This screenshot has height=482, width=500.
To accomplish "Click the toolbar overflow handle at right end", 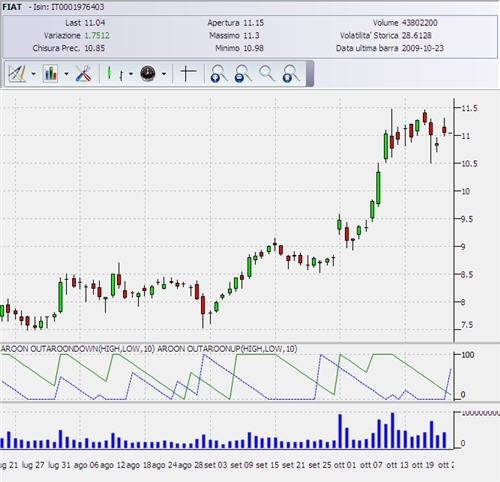I will tap(310, 73).
